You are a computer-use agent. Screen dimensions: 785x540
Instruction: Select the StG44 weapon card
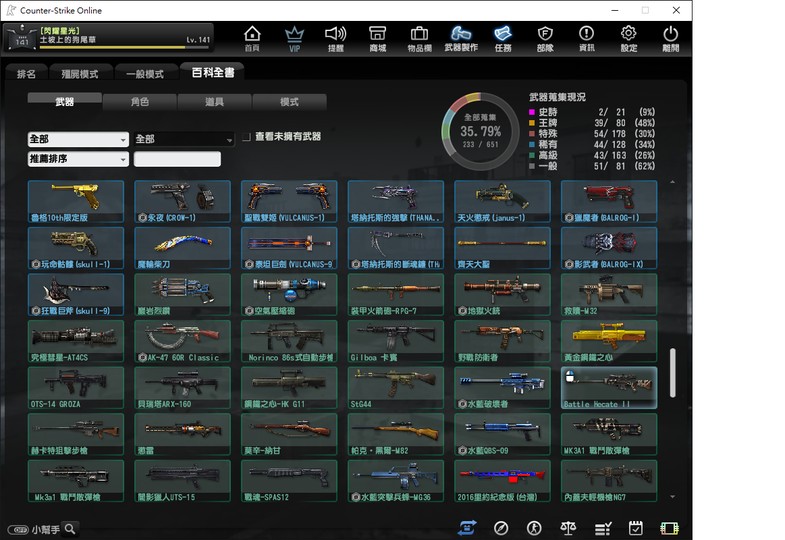(x=396, y=388)
